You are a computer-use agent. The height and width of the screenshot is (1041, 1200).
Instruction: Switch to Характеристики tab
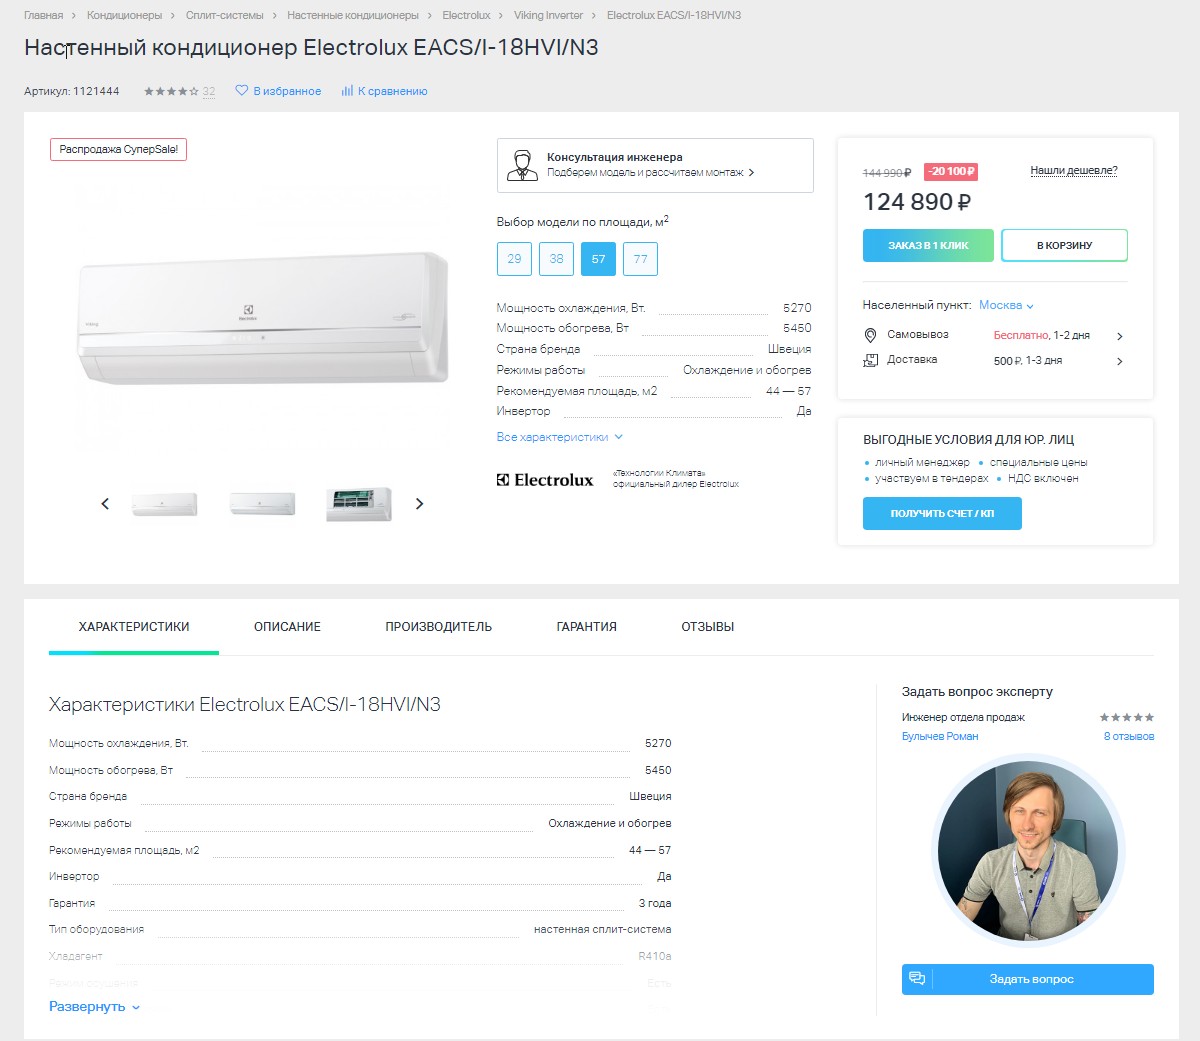pos(134,627)
